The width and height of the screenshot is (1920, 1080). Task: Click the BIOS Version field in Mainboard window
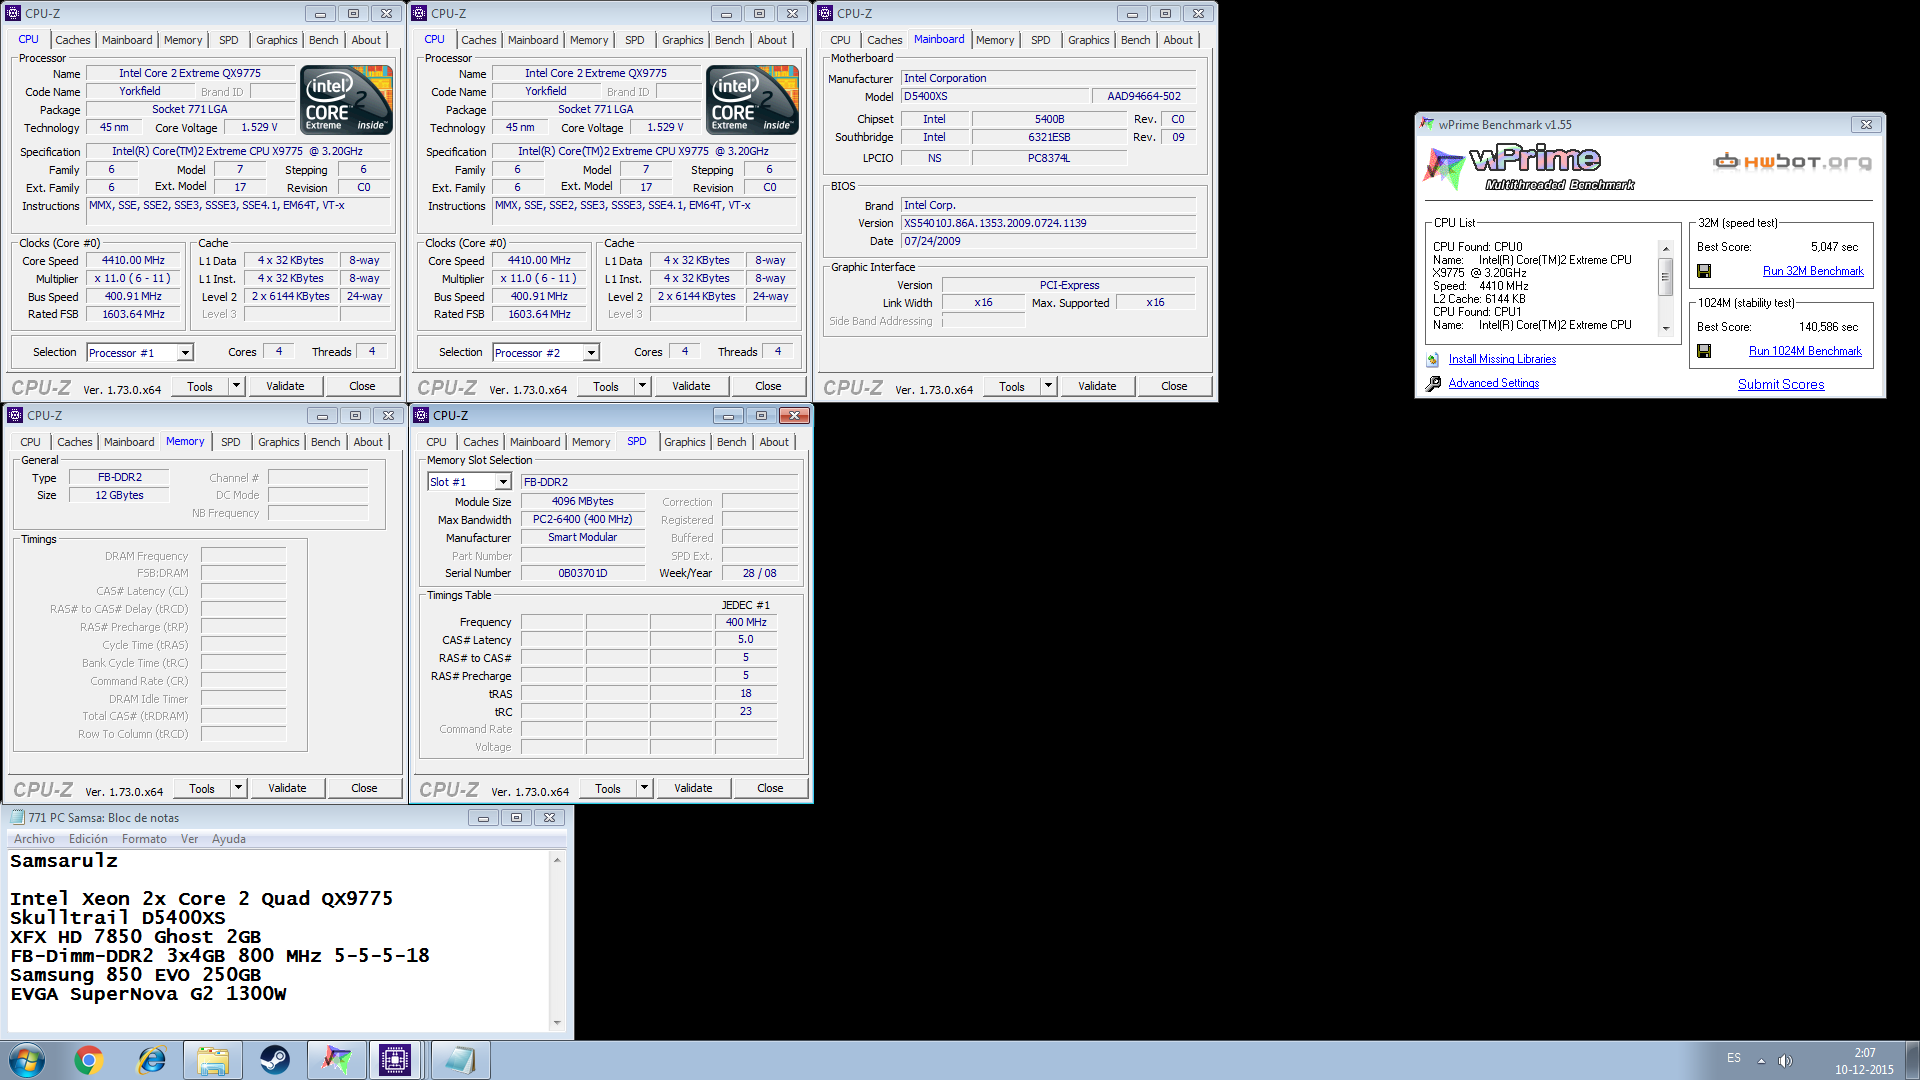(1048, 223)
